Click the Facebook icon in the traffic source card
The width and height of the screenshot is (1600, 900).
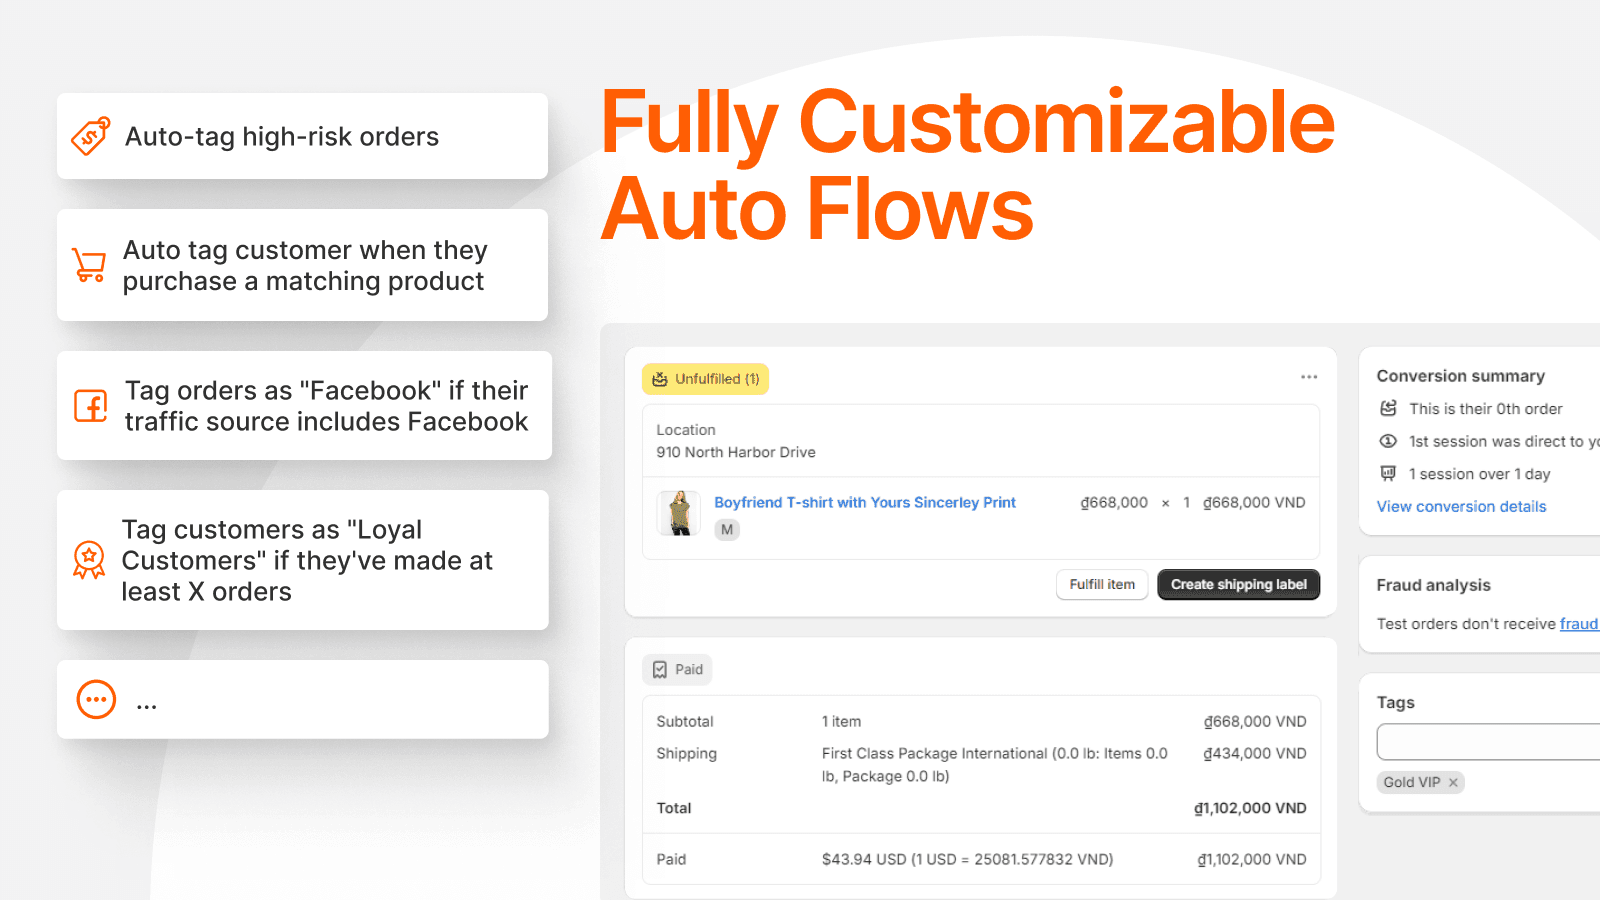tap(90, 406)
